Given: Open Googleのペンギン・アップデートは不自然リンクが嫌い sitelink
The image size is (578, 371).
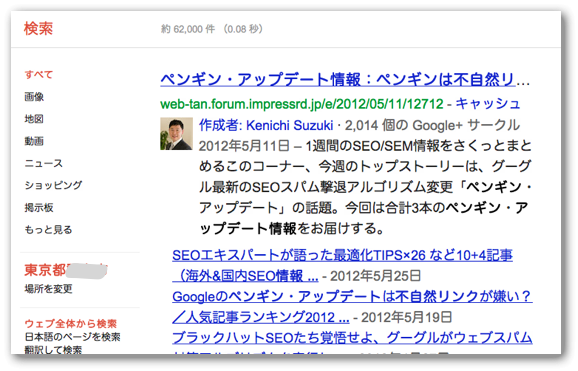Looking at the screenshot, I should click(352, 306).
